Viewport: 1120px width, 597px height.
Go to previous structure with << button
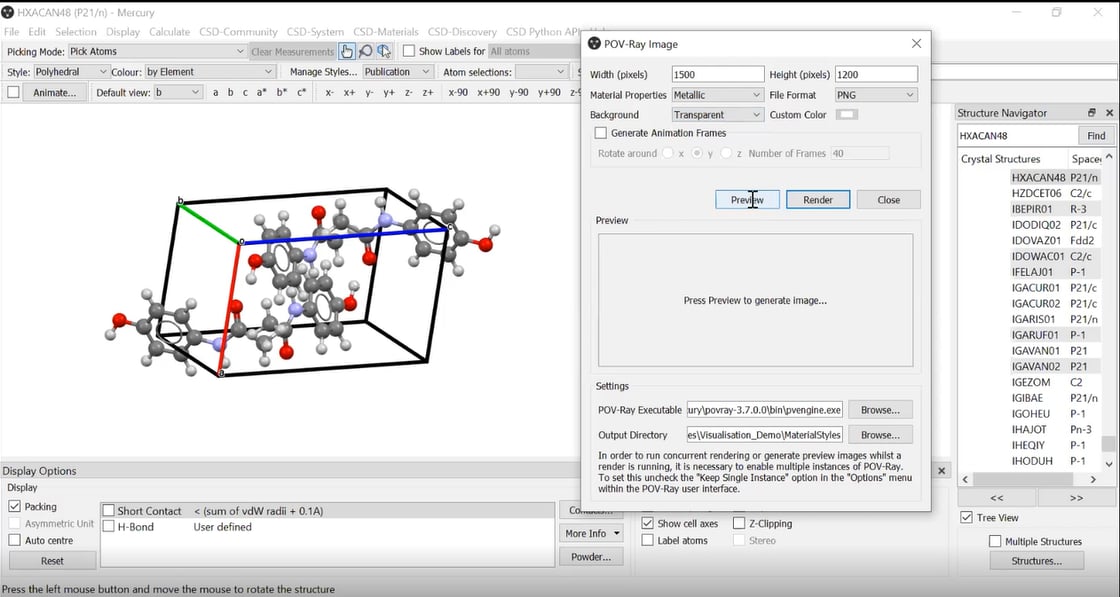click(x=996, y=497)
